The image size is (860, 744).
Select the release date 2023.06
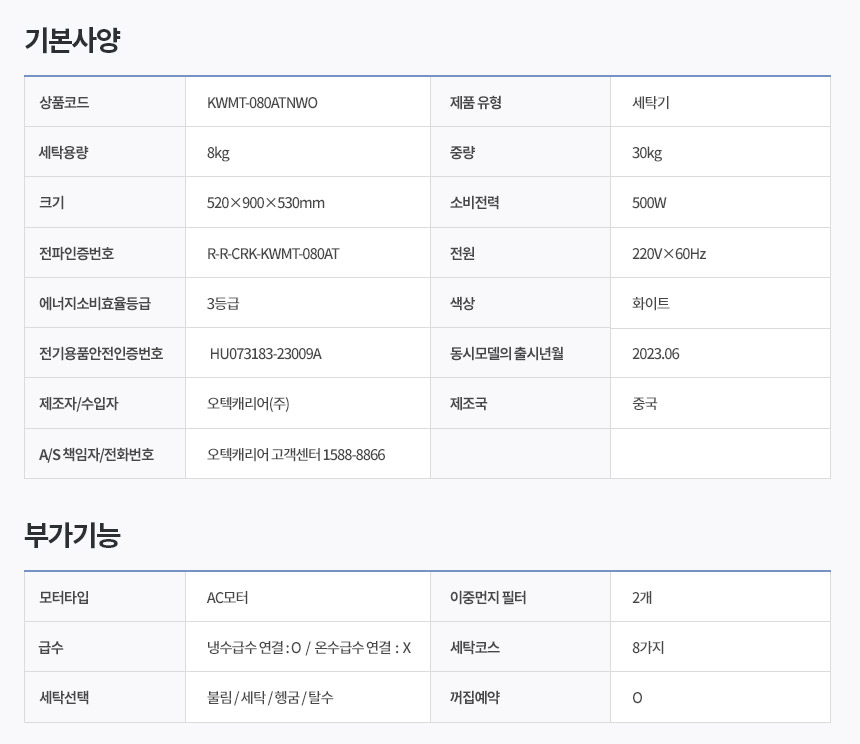(655, 354)
